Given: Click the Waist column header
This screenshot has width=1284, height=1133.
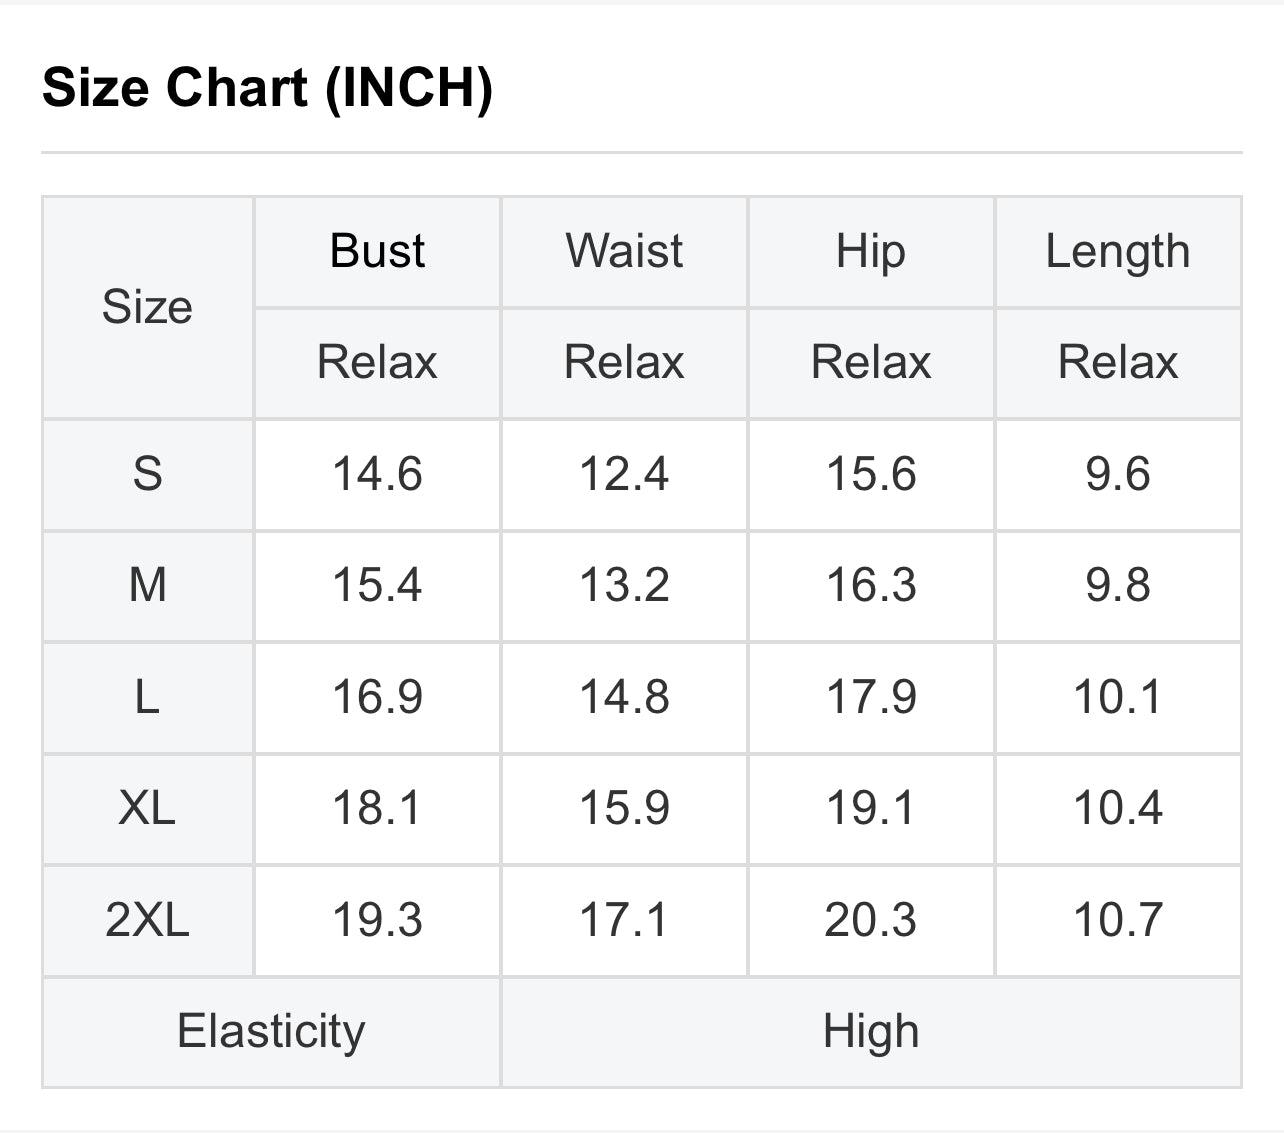Looking at the screenshot, I should 624,251.
